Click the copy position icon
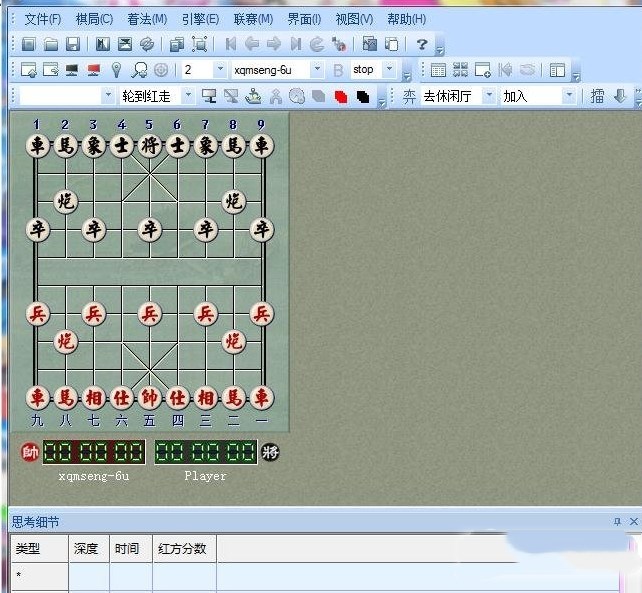The height and width of the screenshot is (593, 642). (177, 44)
